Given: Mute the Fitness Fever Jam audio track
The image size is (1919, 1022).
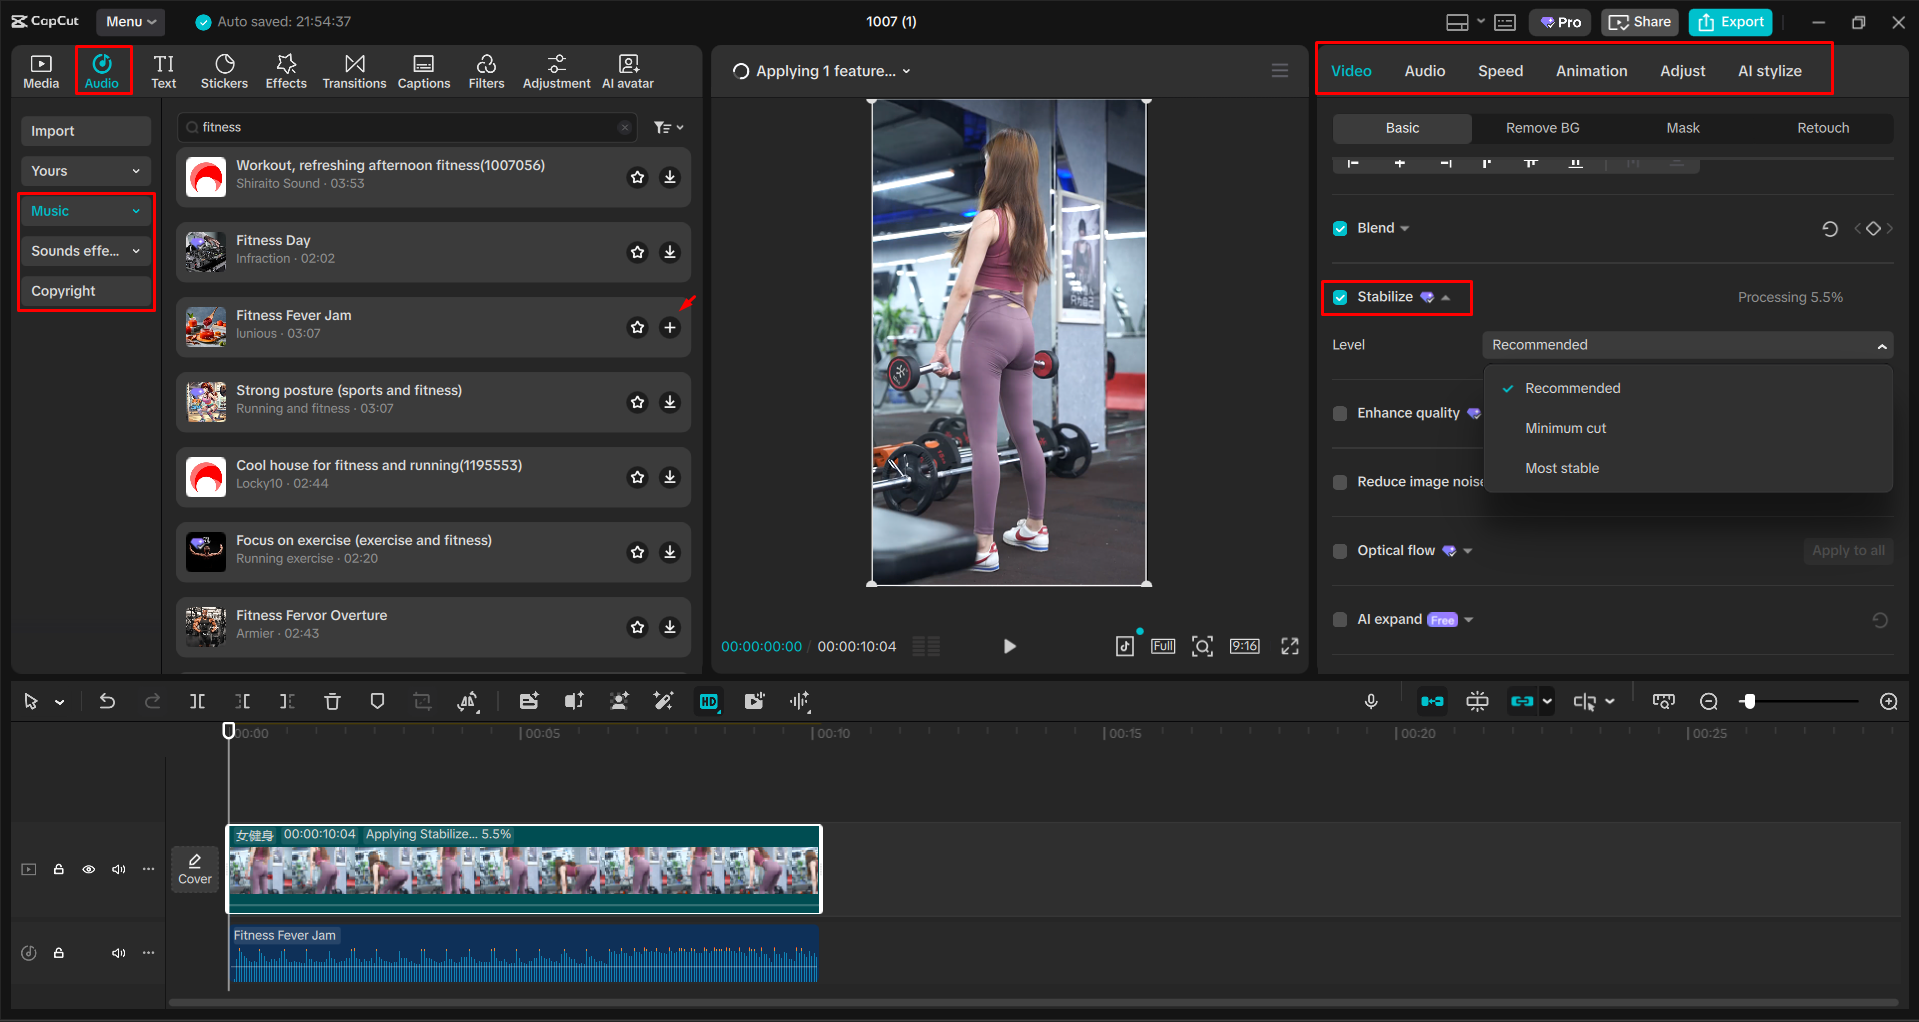Looking at the screenshot, I should coord(119,953).
